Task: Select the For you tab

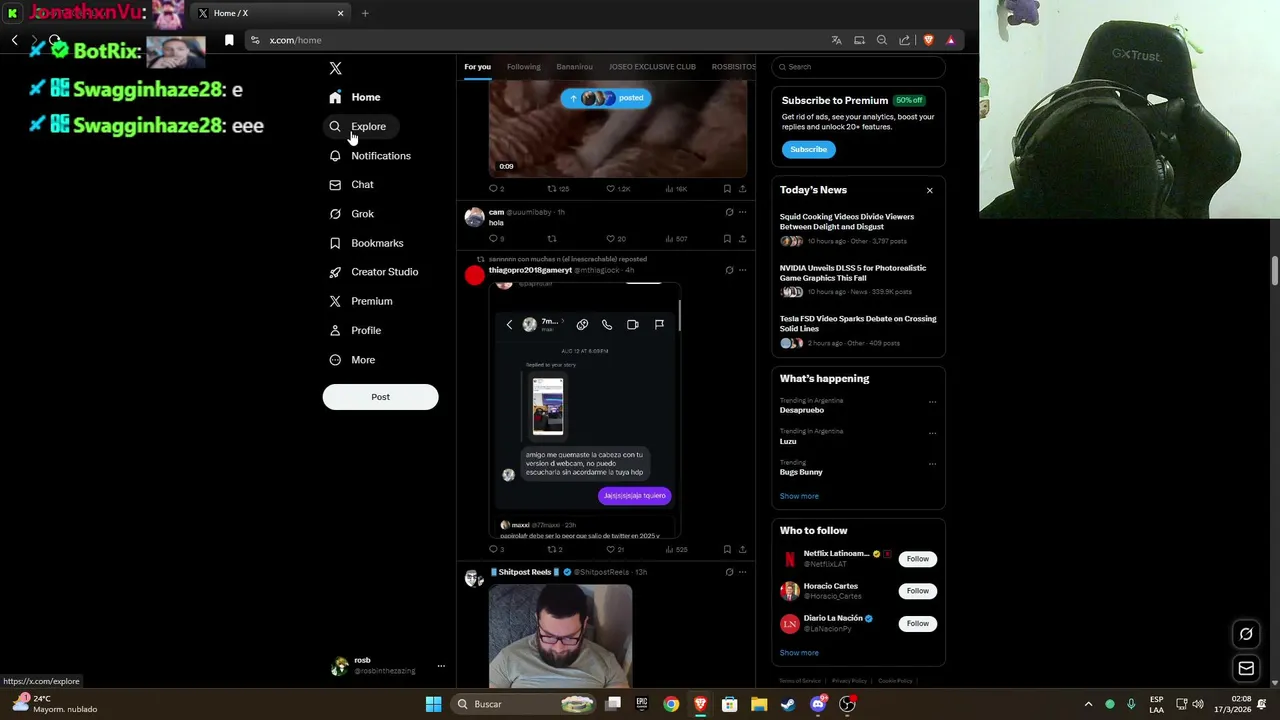Action: (477, 67)
